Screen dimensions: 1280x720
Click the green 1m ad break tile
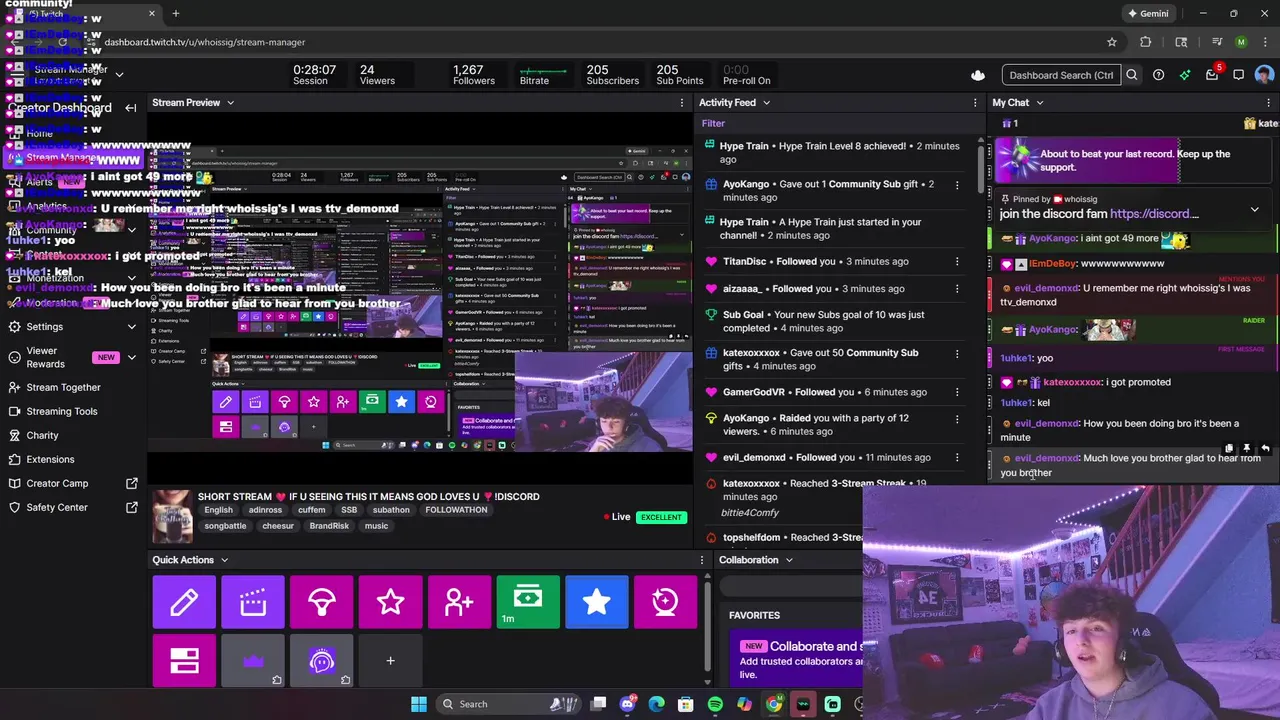point(528,602)
